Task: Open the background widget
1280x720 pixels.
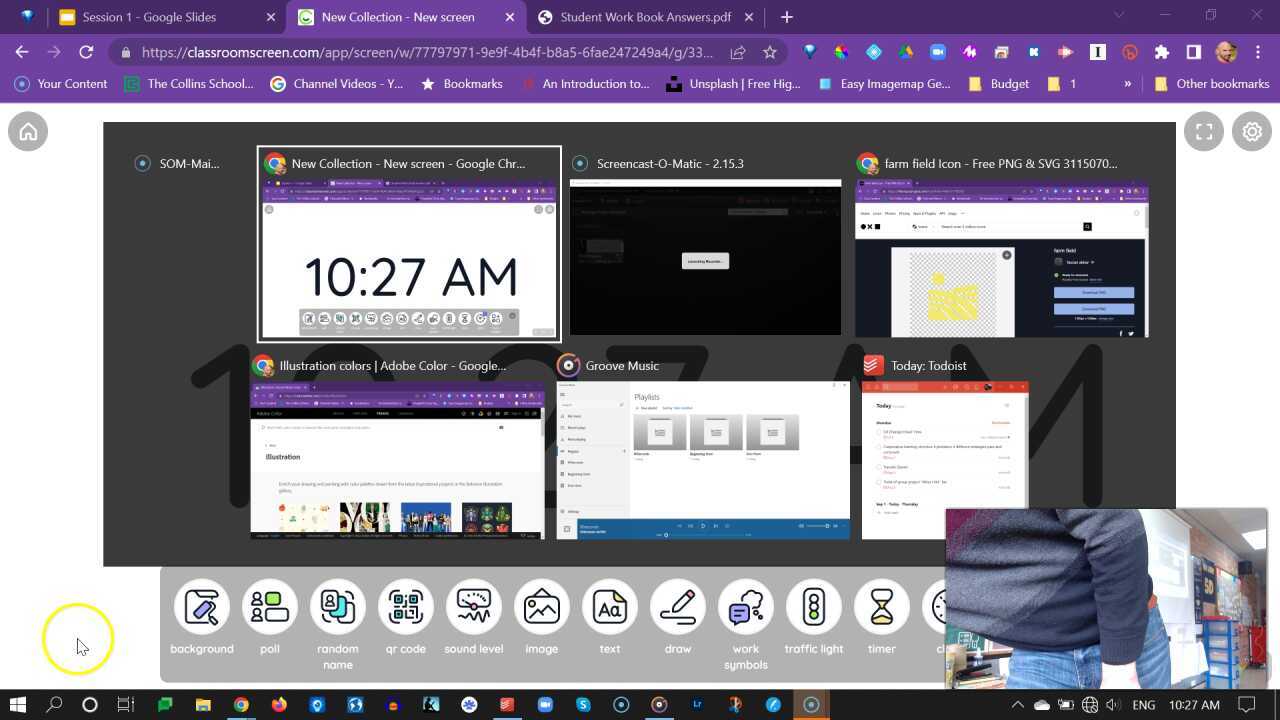Action: click(201, 607)
